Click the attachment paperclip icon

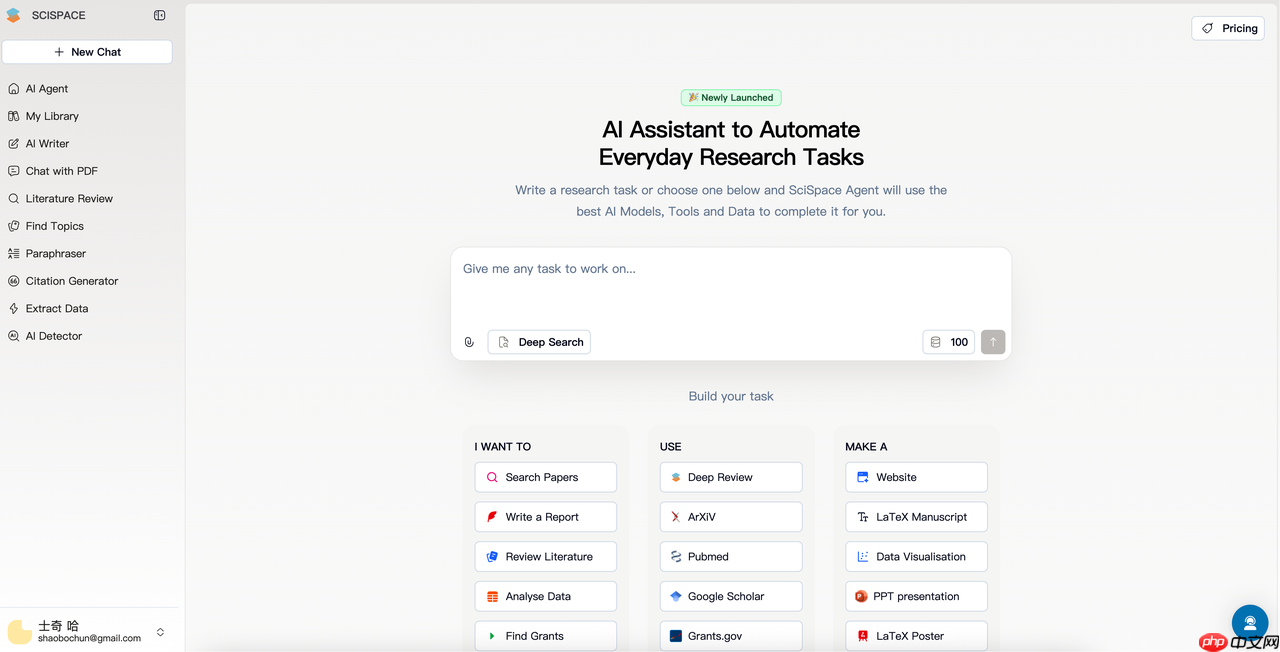click(x=469, y=342)
